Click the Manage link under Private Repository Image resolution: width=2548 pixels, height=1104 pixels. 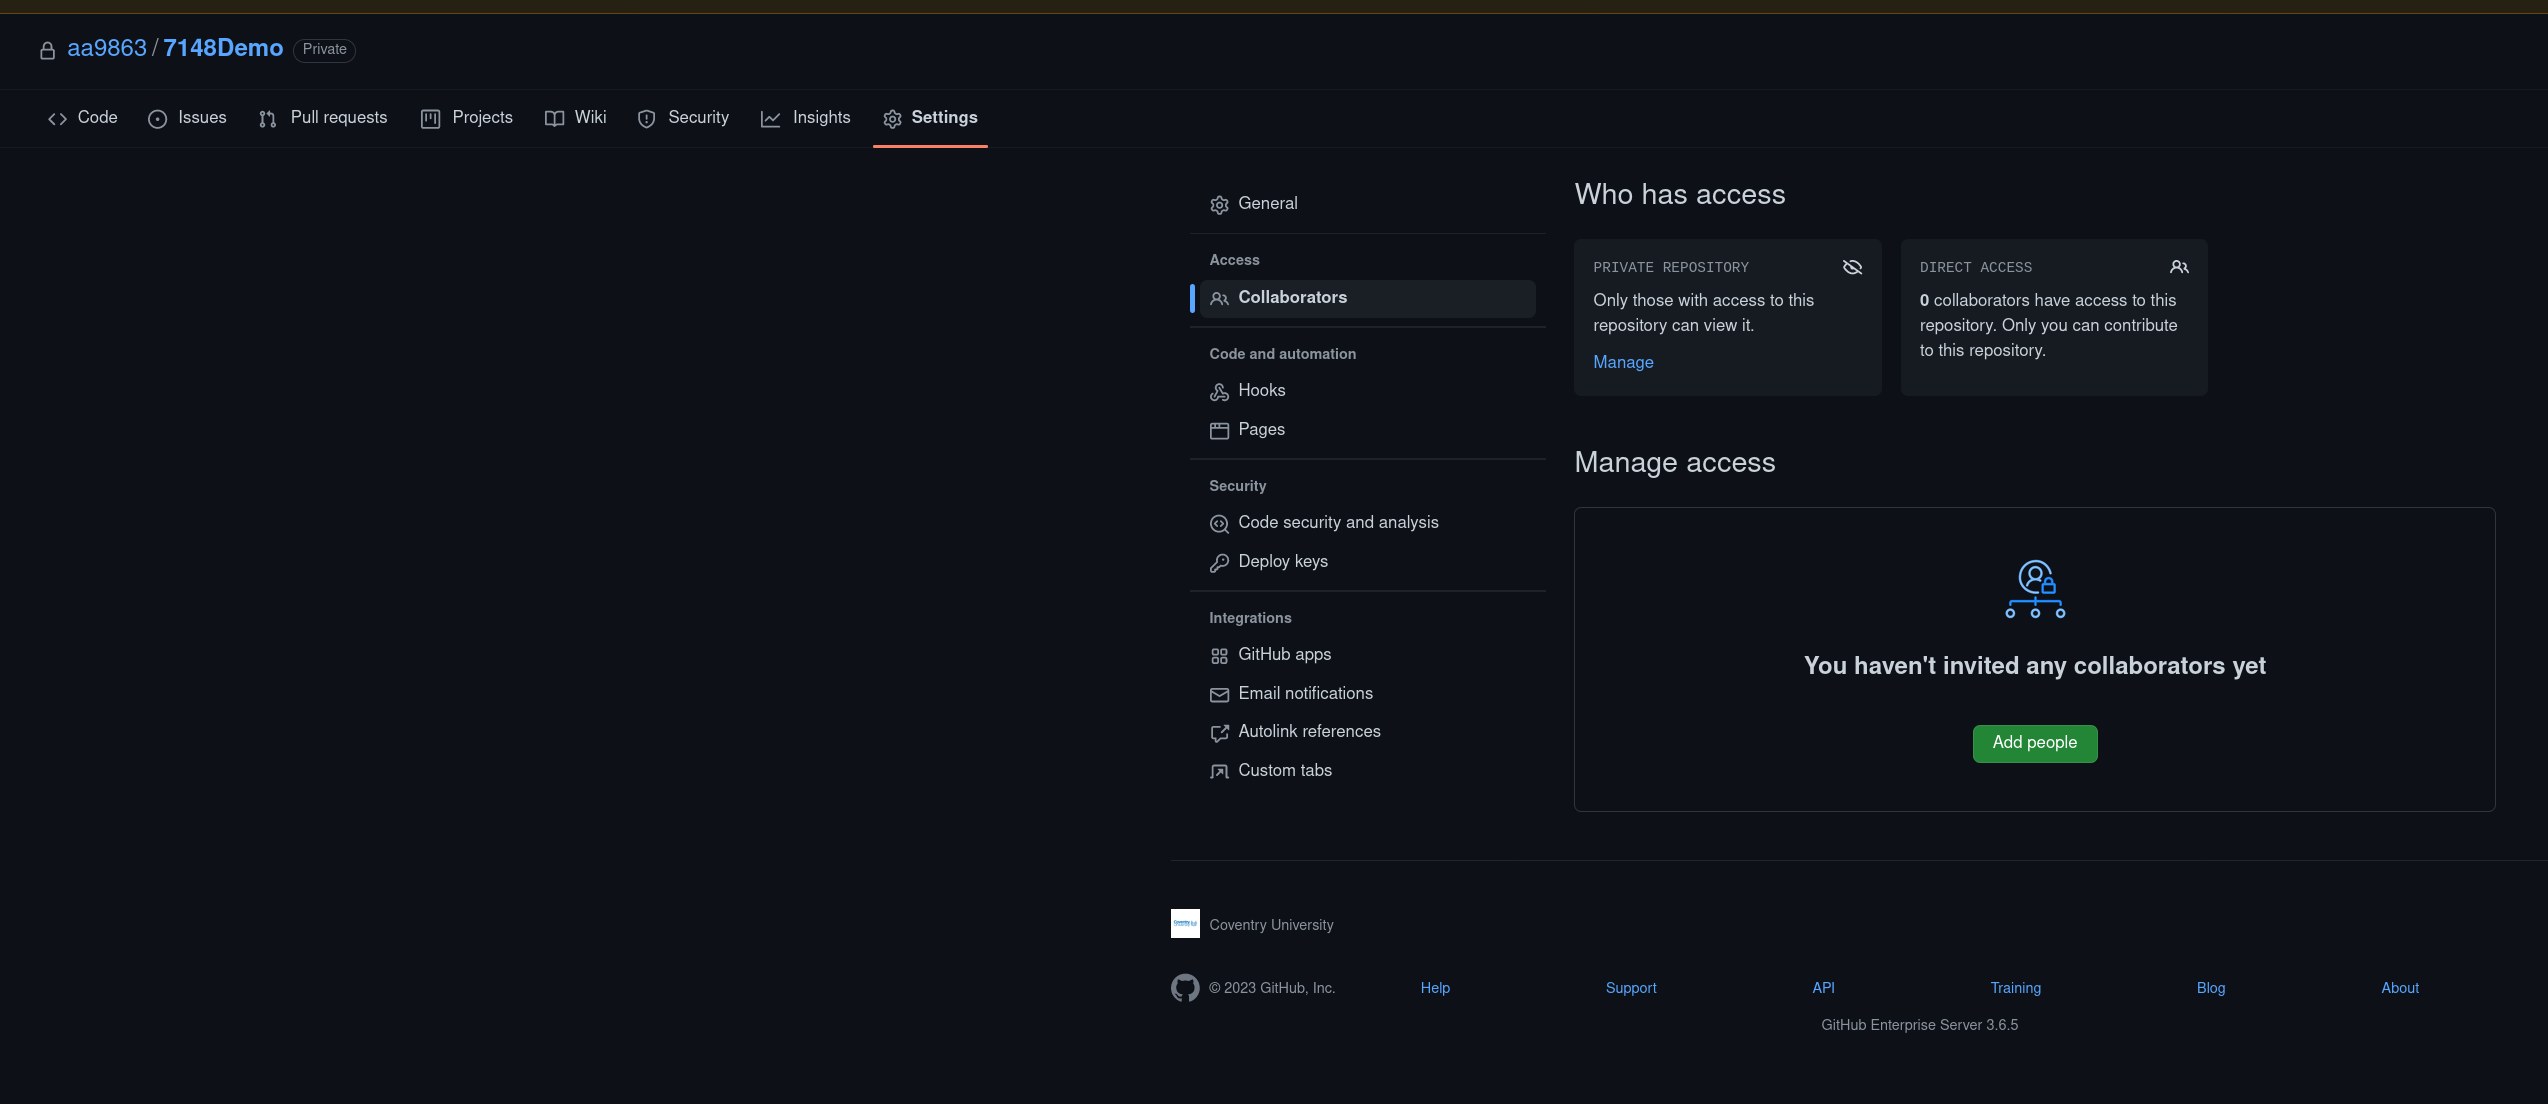pos(1623,362)
